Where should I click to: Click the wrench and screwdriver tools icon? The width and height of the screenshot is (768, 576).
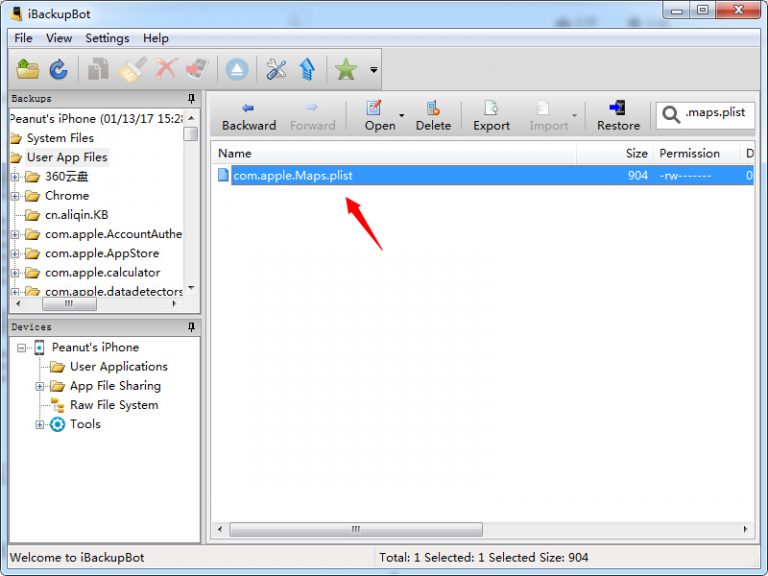[276, 69]
